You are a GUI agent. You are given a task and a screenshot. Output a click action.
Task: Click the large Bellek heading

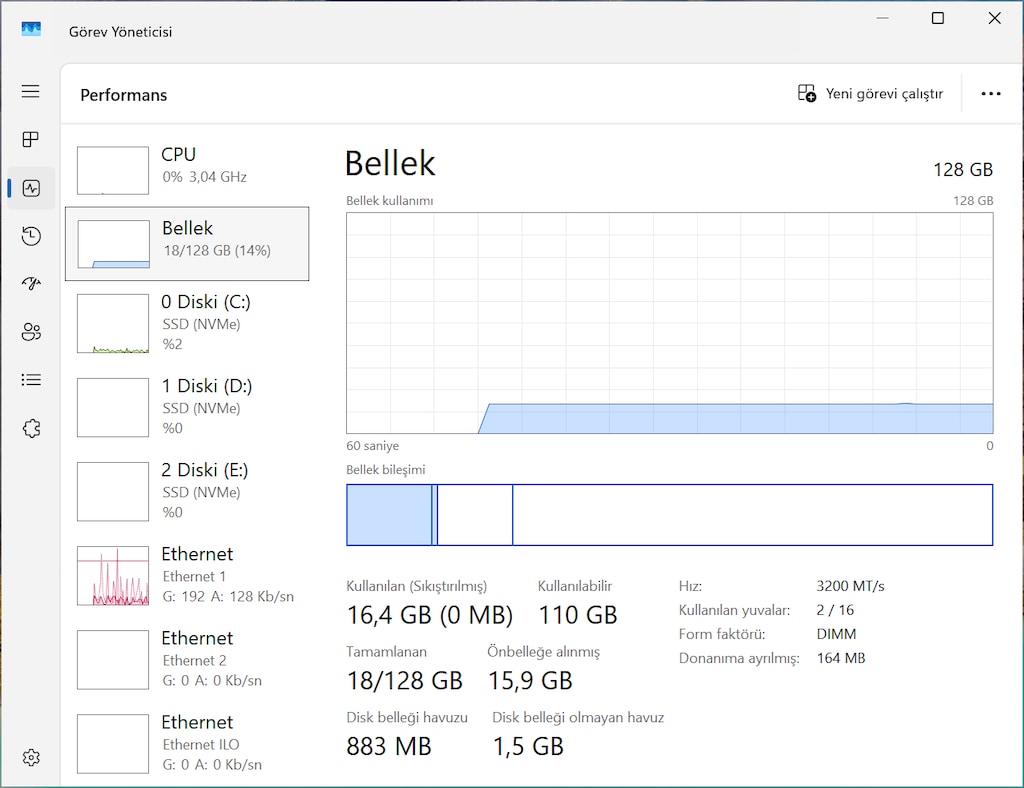[390, 163]
